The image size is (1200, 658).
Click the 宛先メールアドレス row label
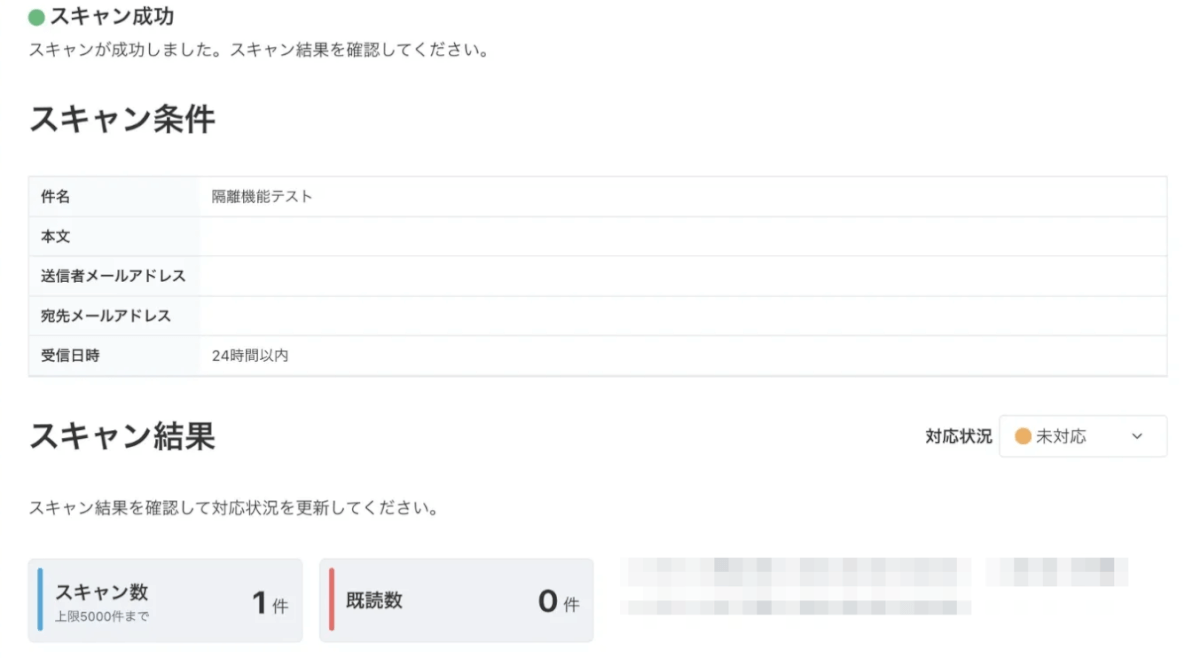pos(106,316)
